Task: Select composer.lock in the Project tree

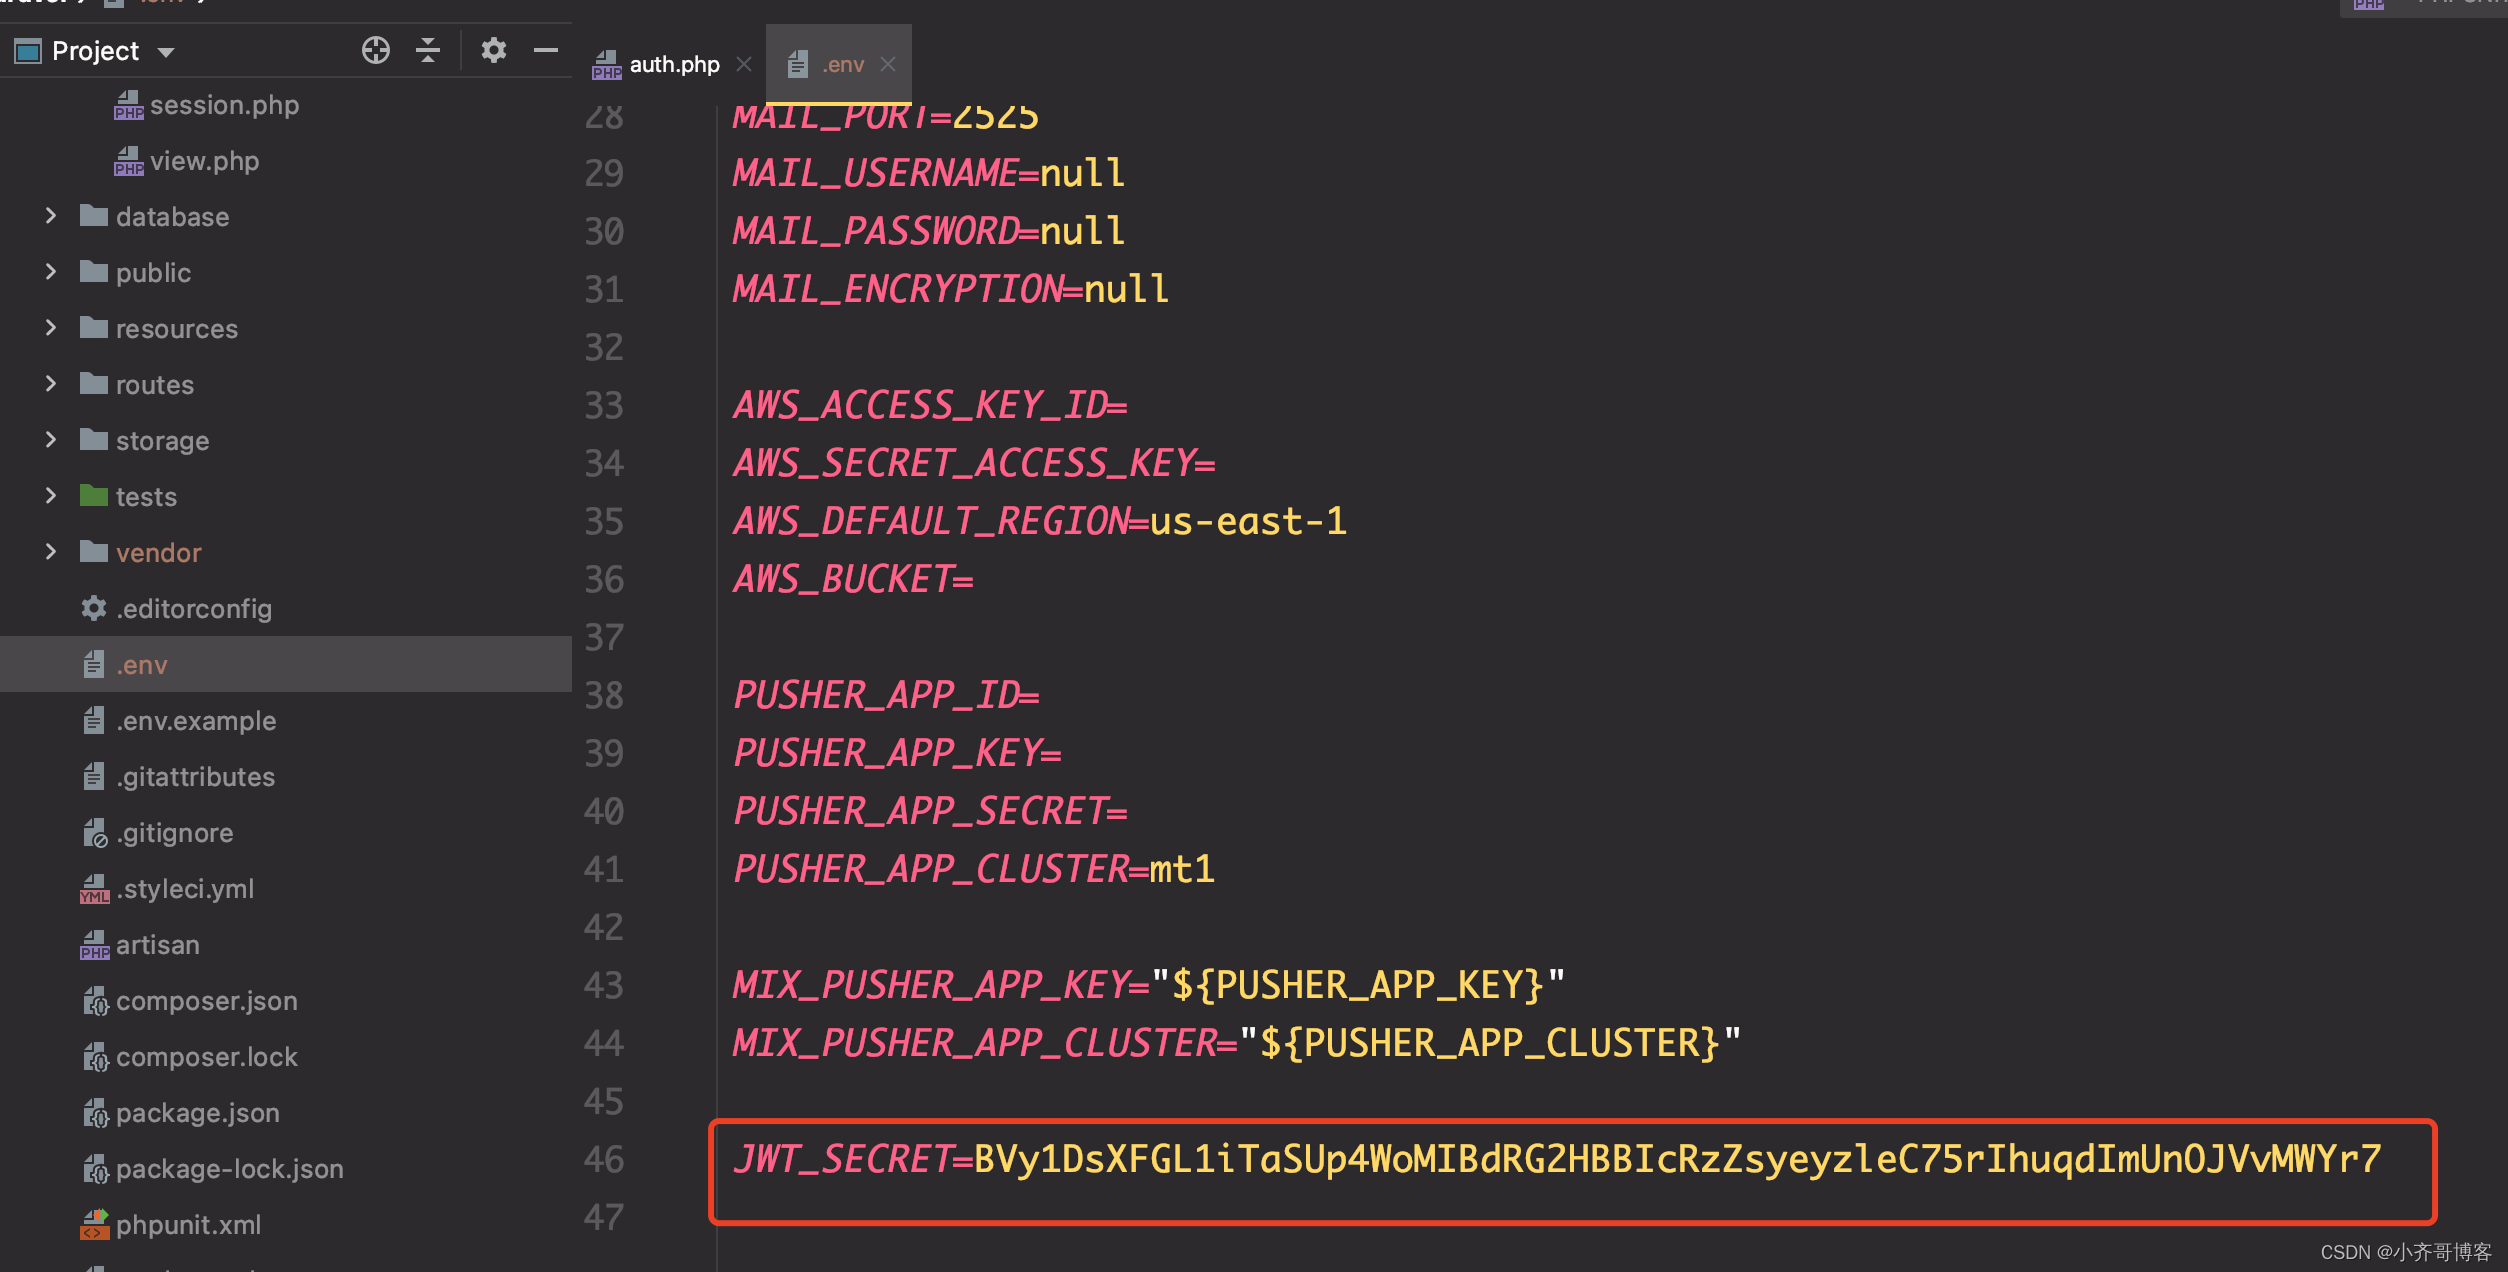Action: [x=207, y=1056]
